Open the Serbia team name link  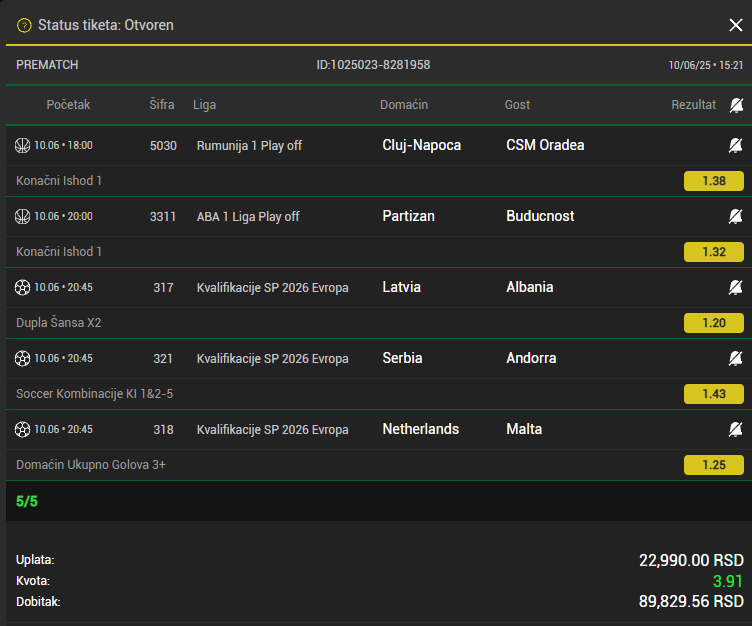click(x=402, y=358)
